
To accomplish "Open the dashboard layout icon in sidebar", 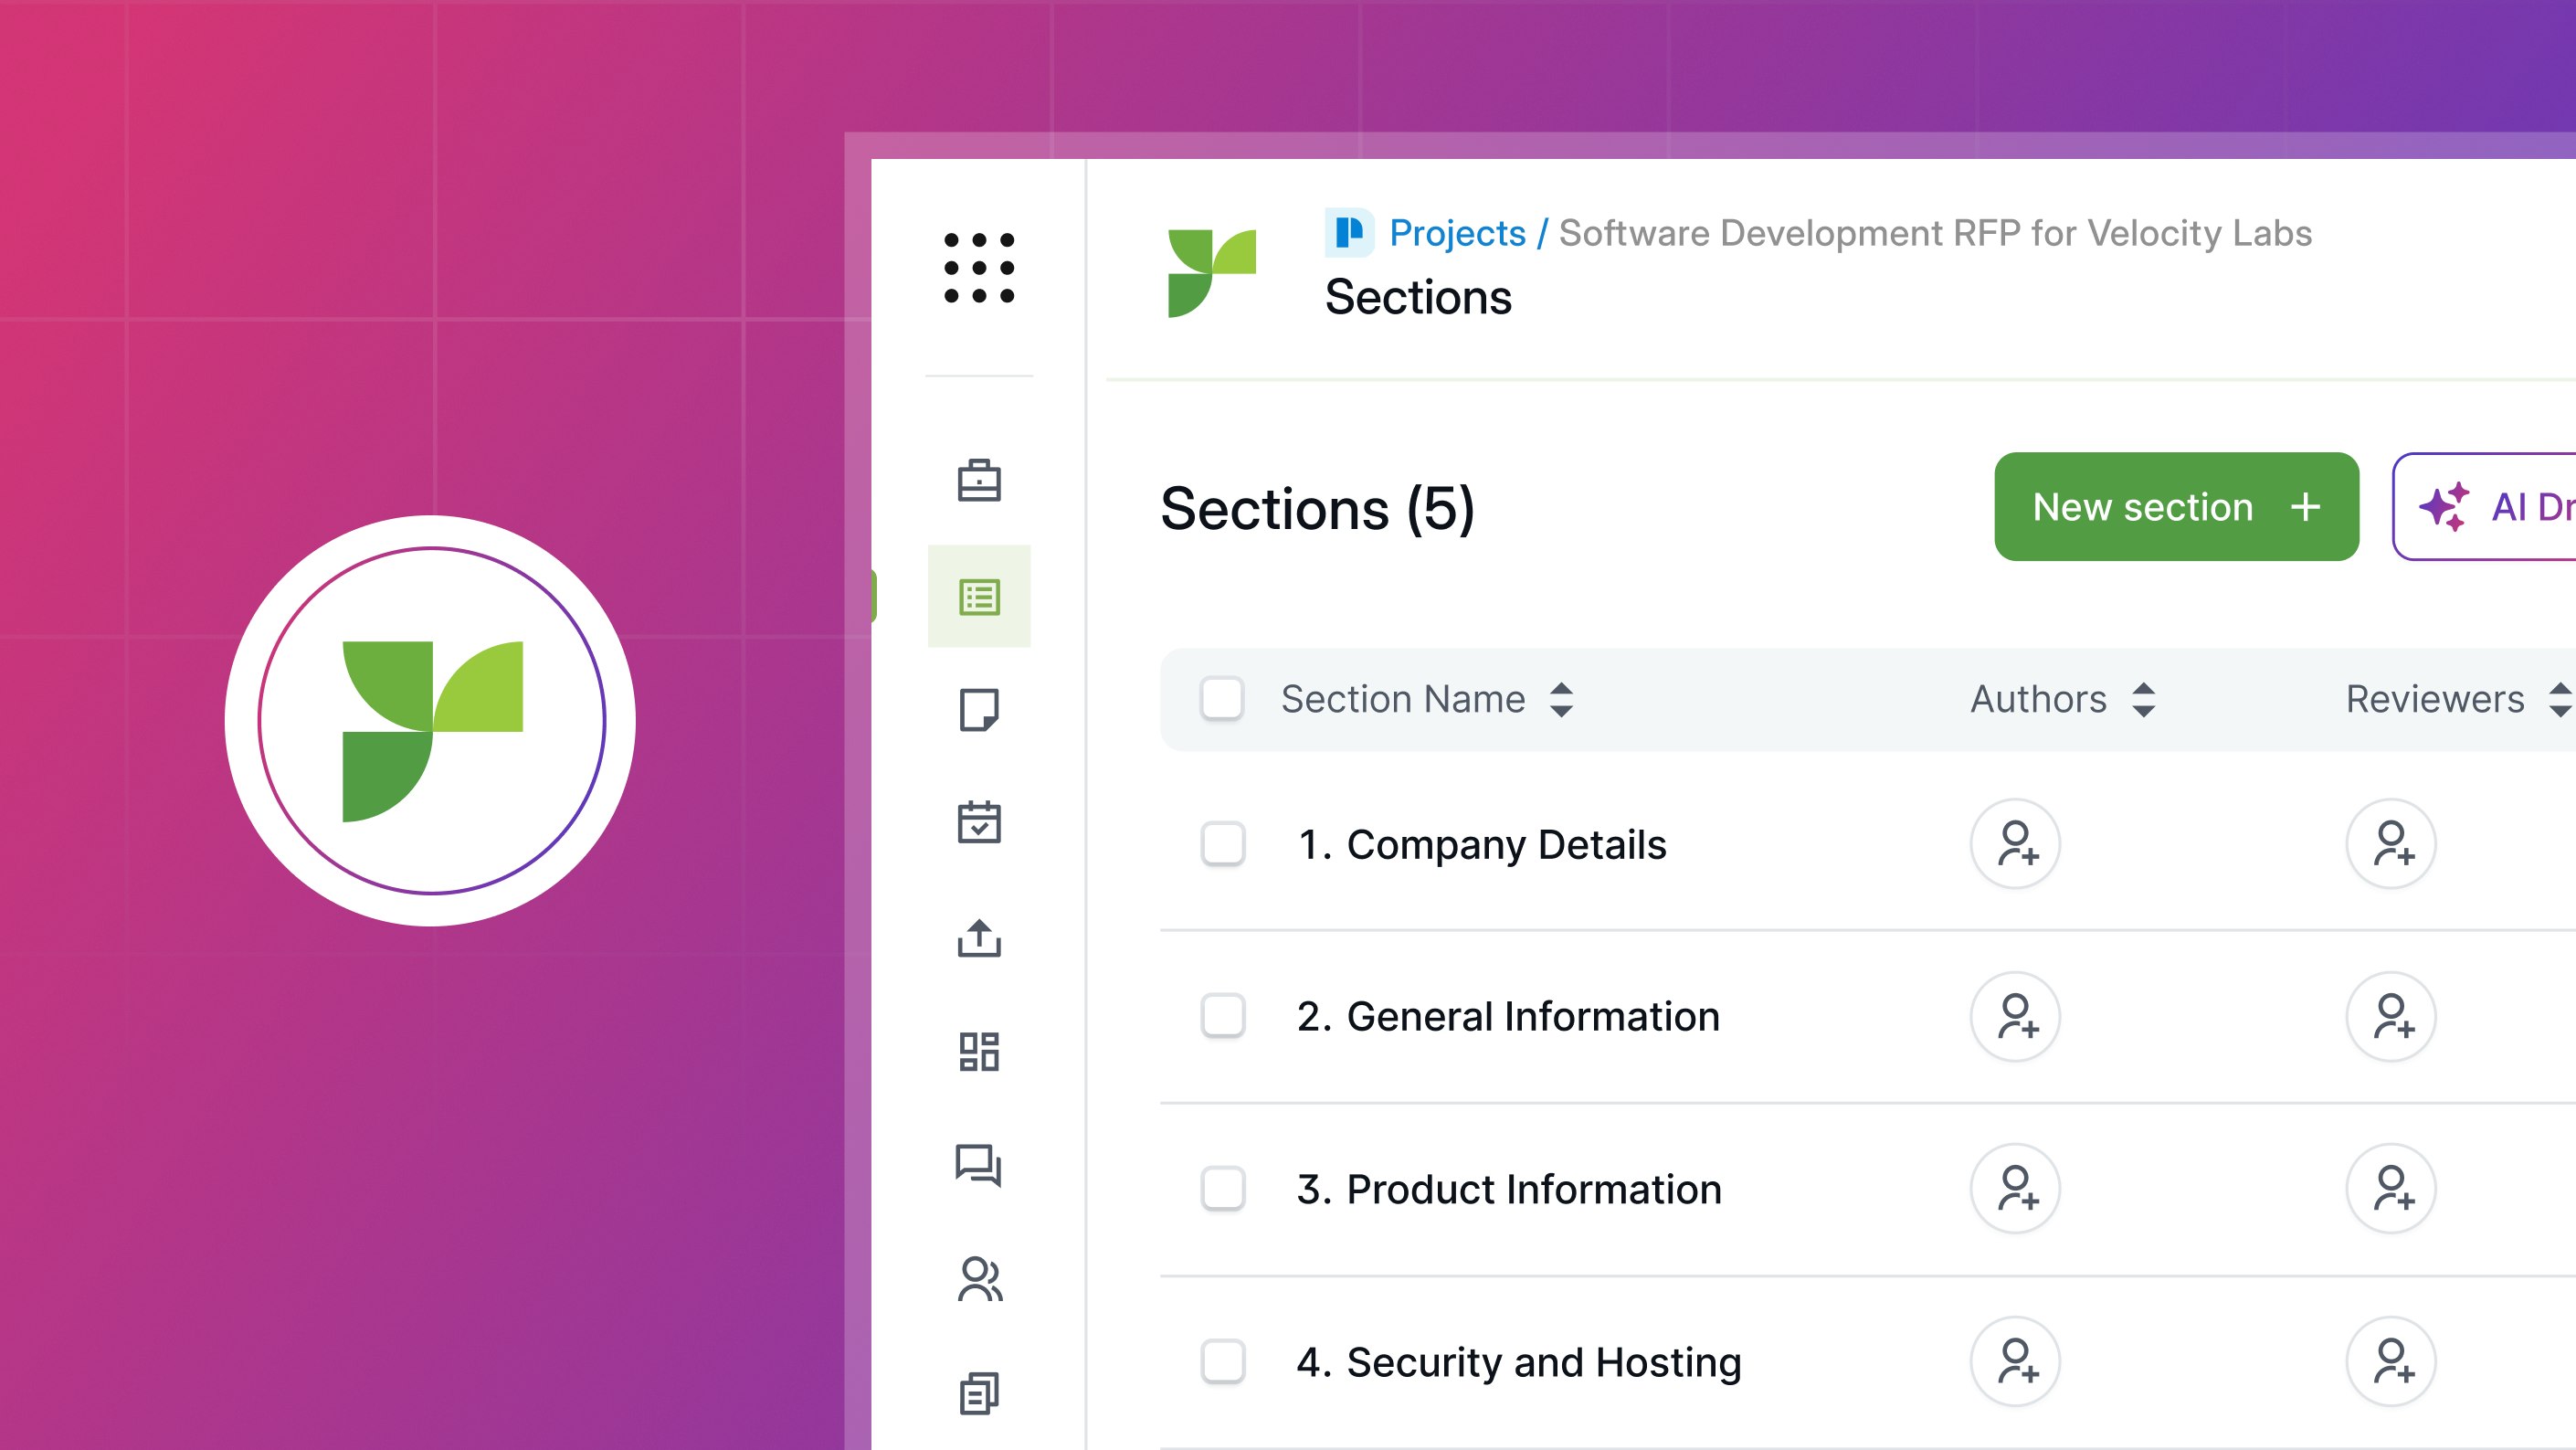I will click(x=980, y=1052).
